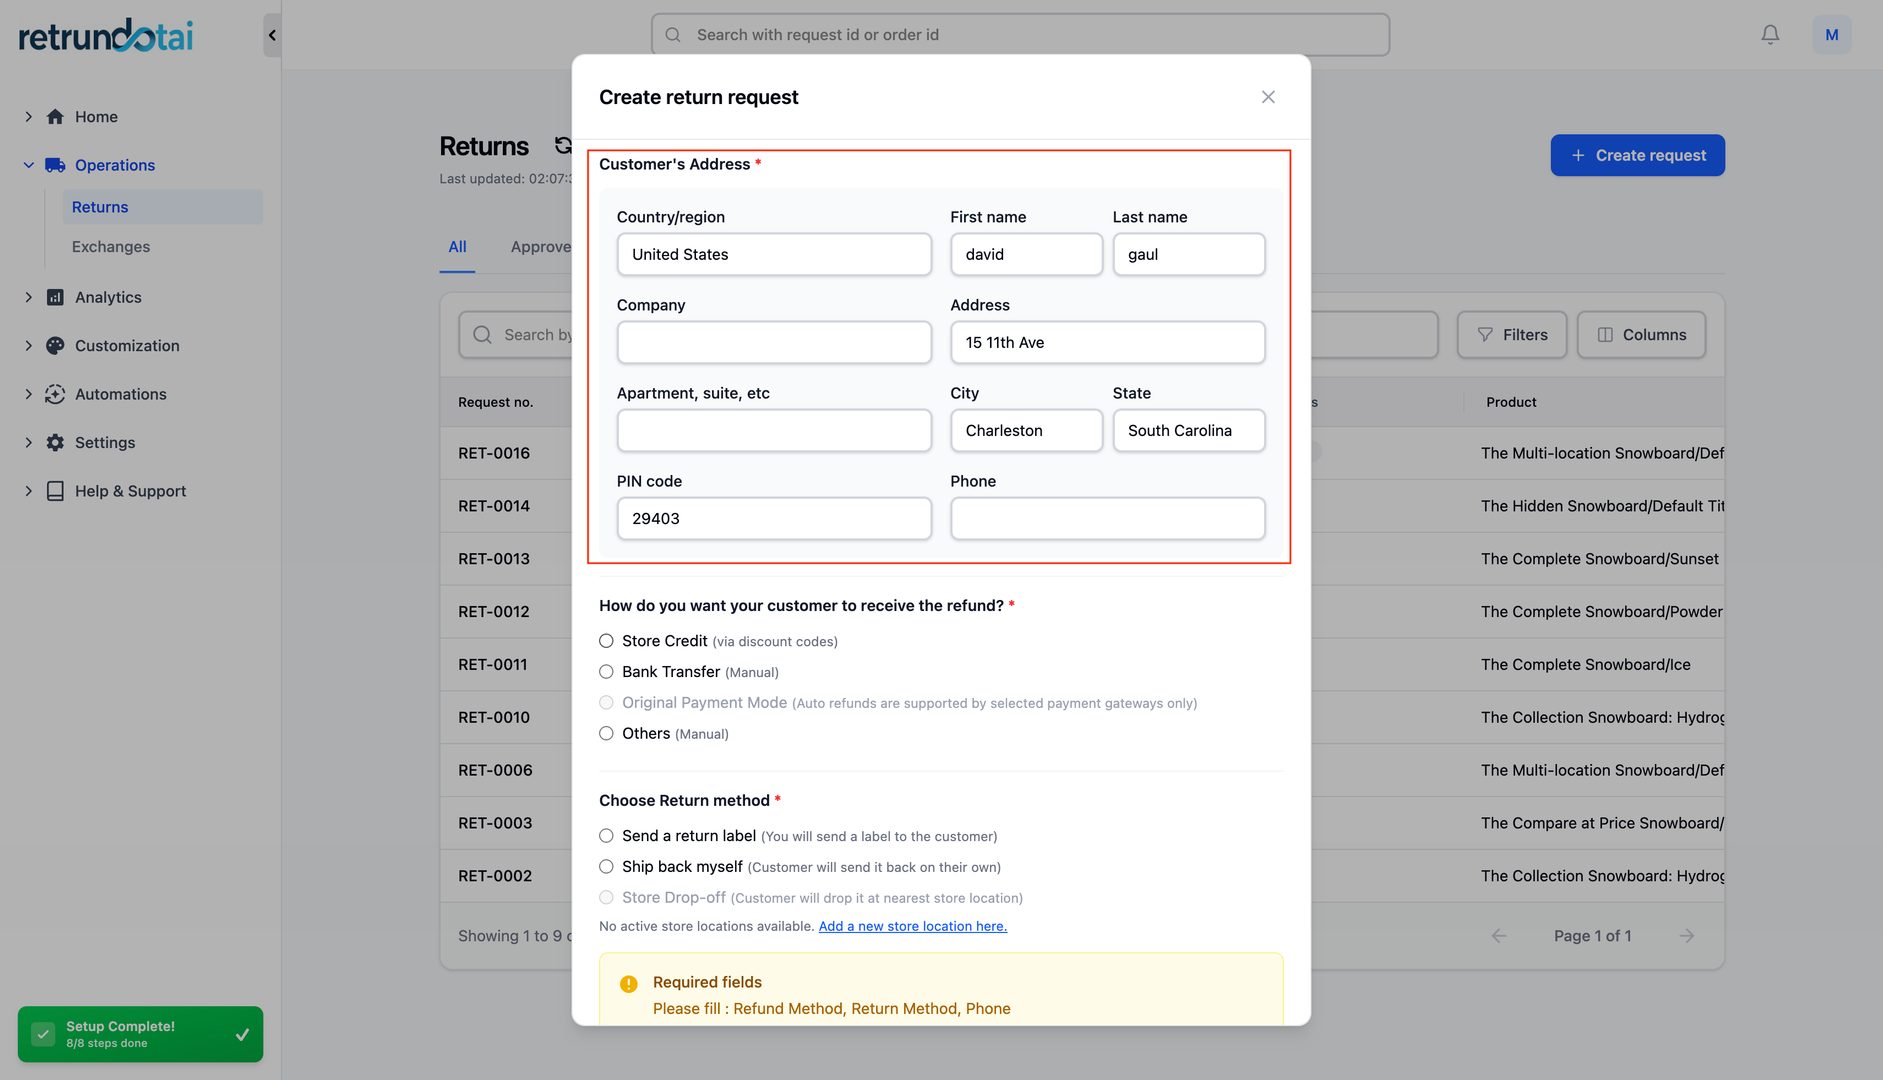Select the All returns tab

coord(457,246)
